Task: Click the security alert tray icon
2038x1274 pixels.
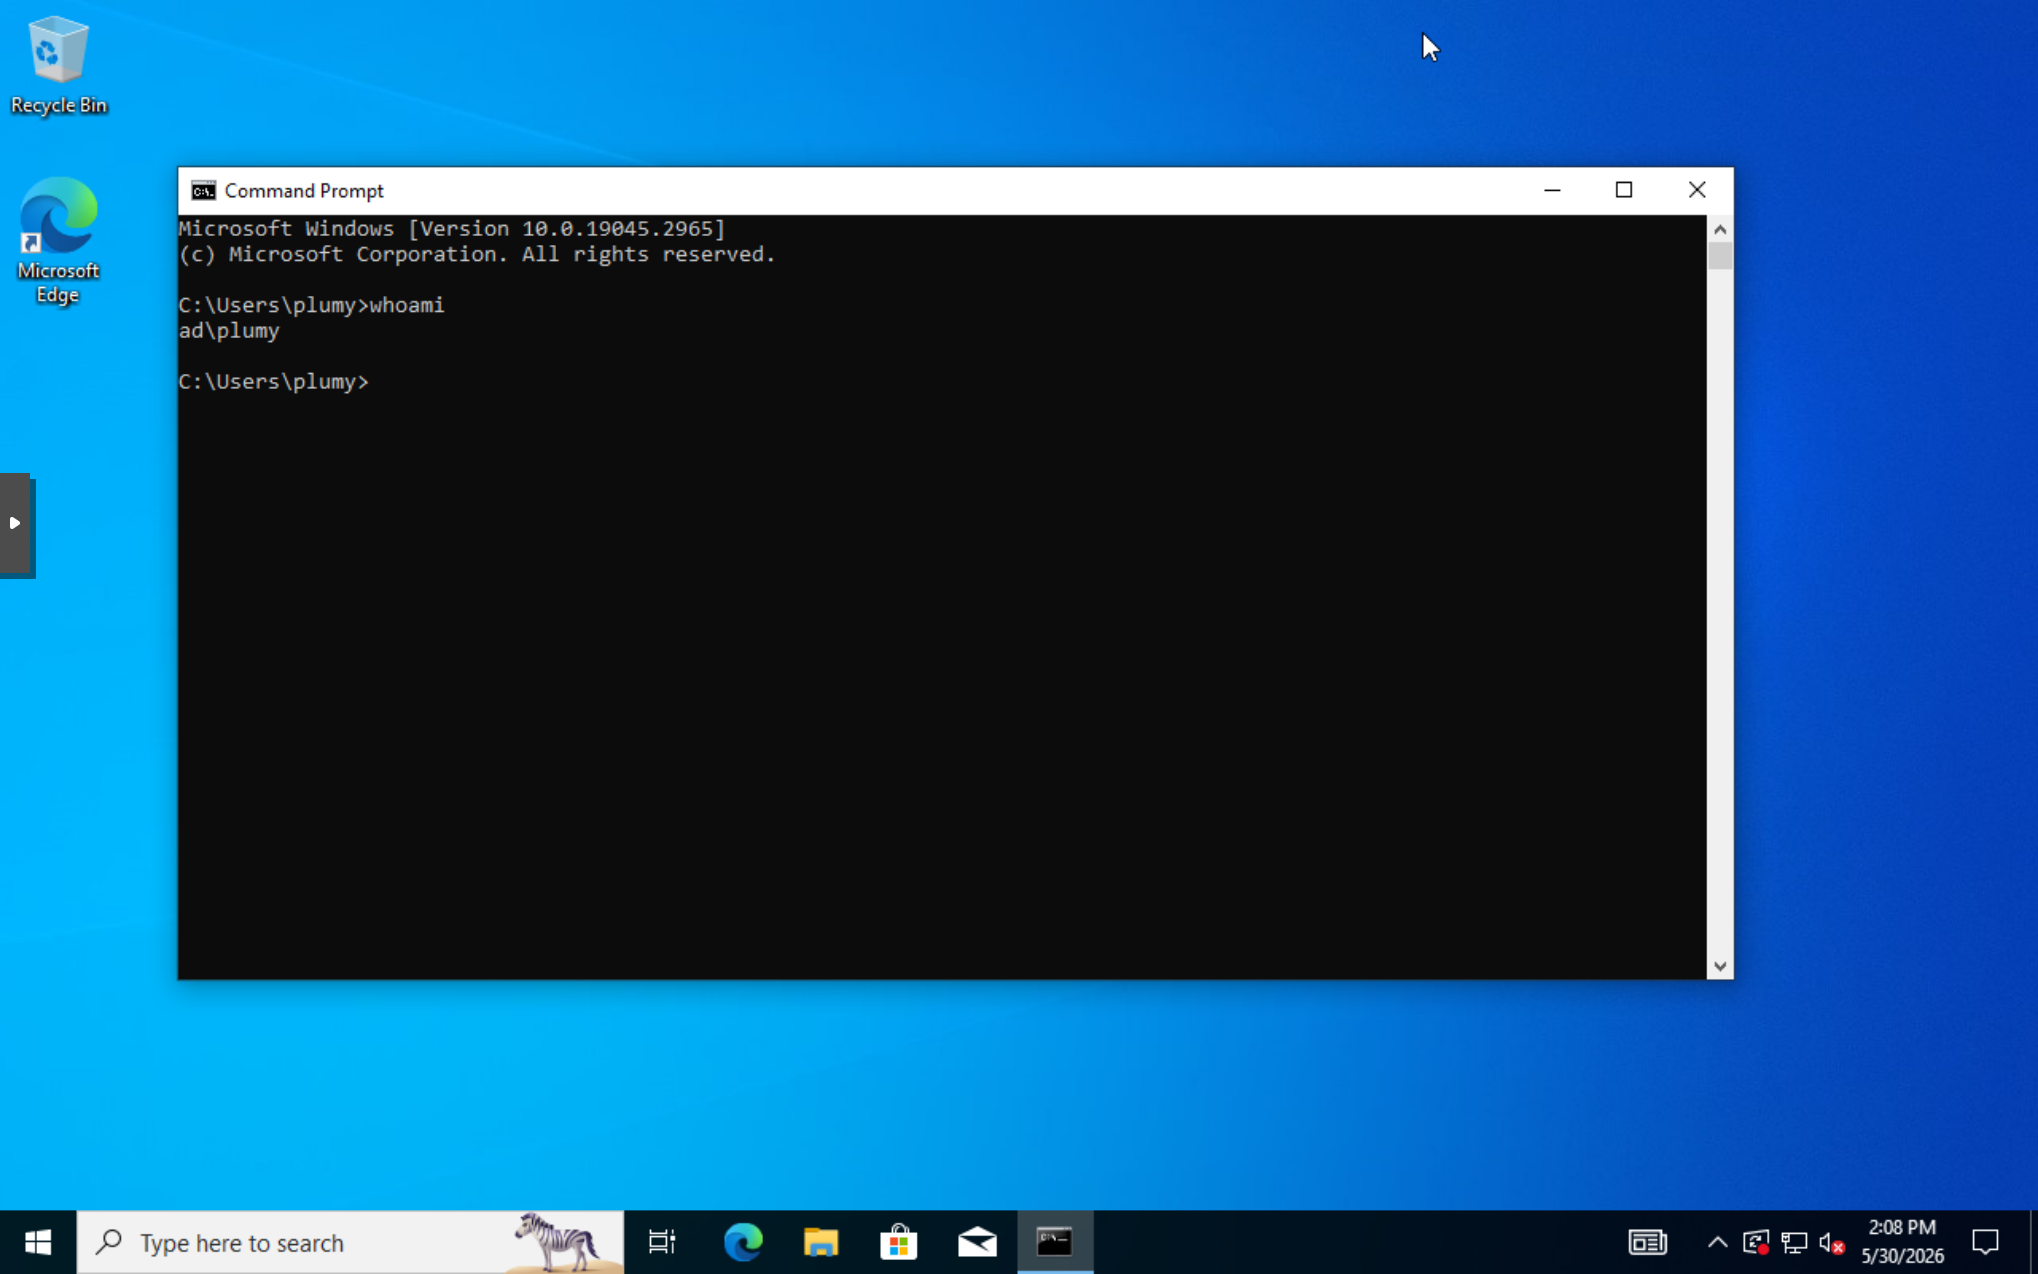Action: pos(1756,1242)
